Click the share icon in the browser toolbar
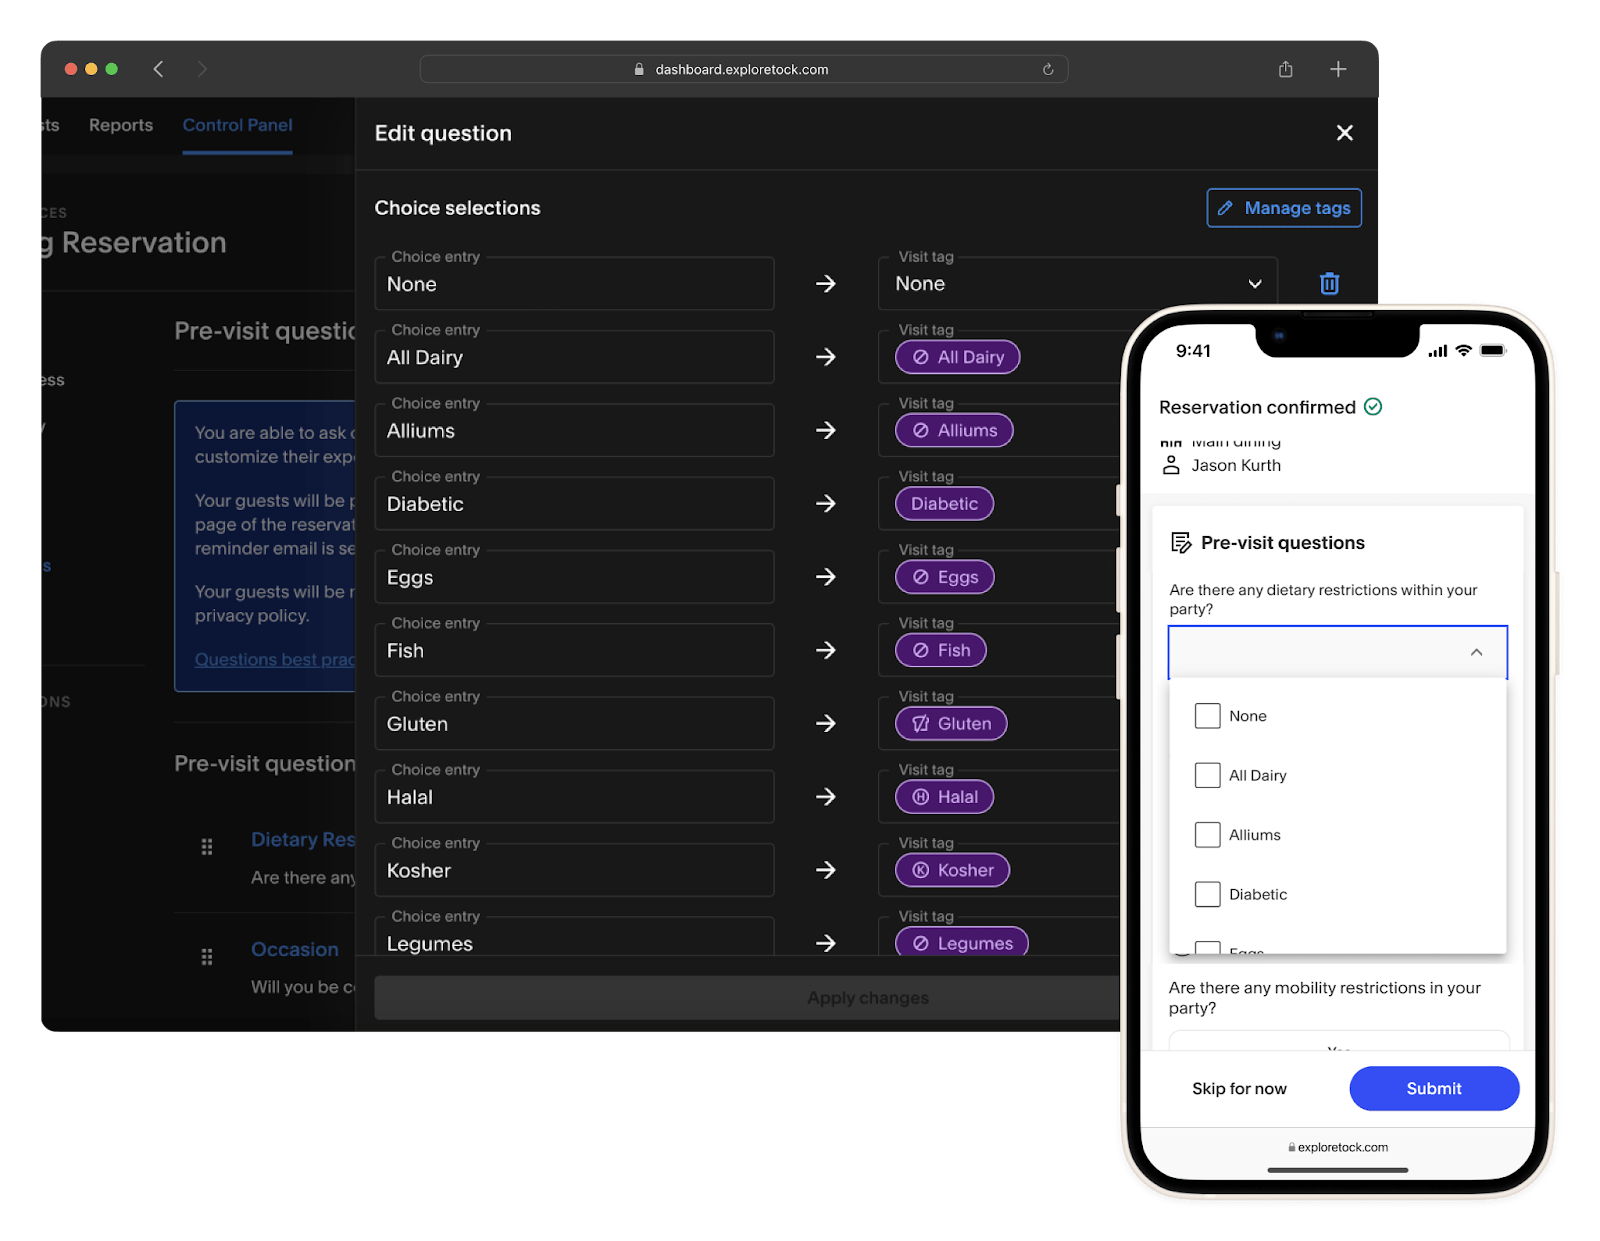The height and width of the screenshot is (1241, 1600). (x=1285, y=68)
